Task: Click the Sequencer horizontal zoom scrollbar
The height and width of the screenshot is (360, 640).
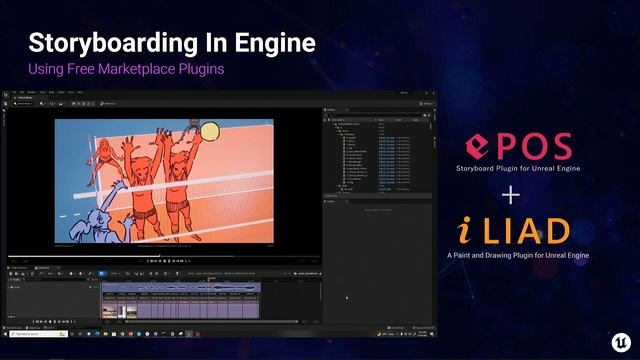Action: coord(211,322)
